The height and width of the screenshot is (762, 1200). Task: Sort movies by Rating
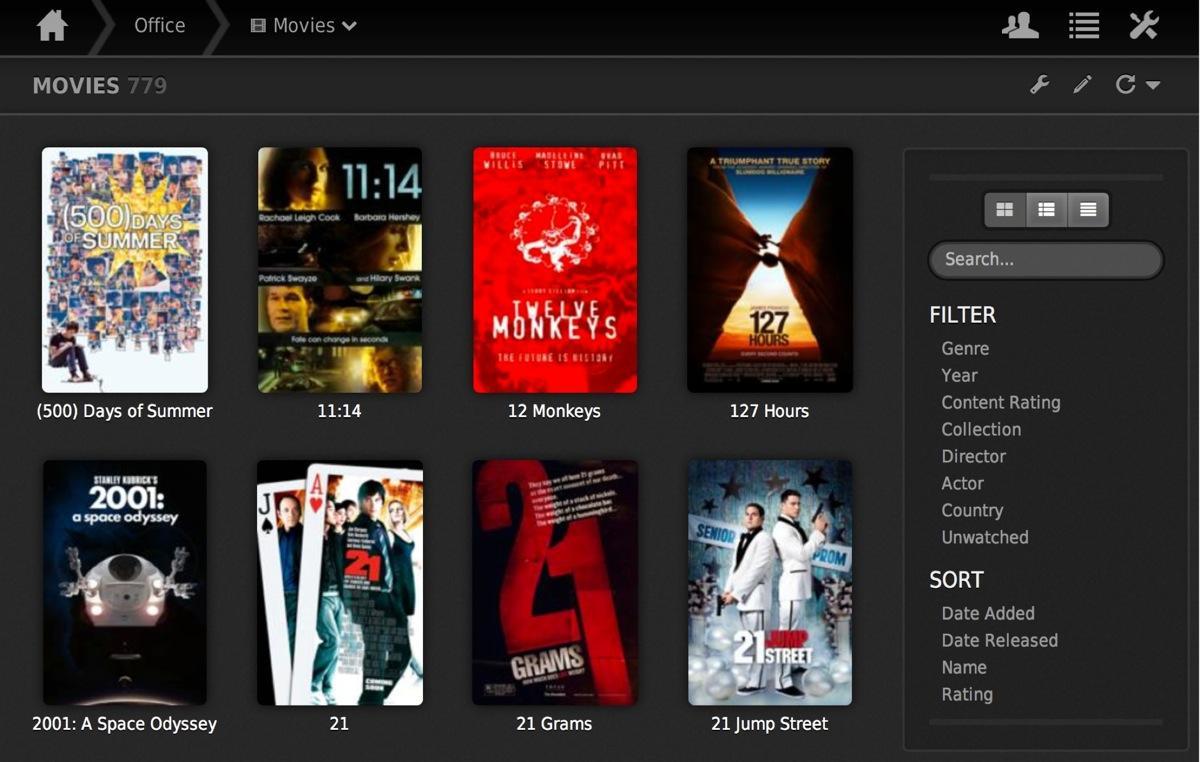pos(967,695)
